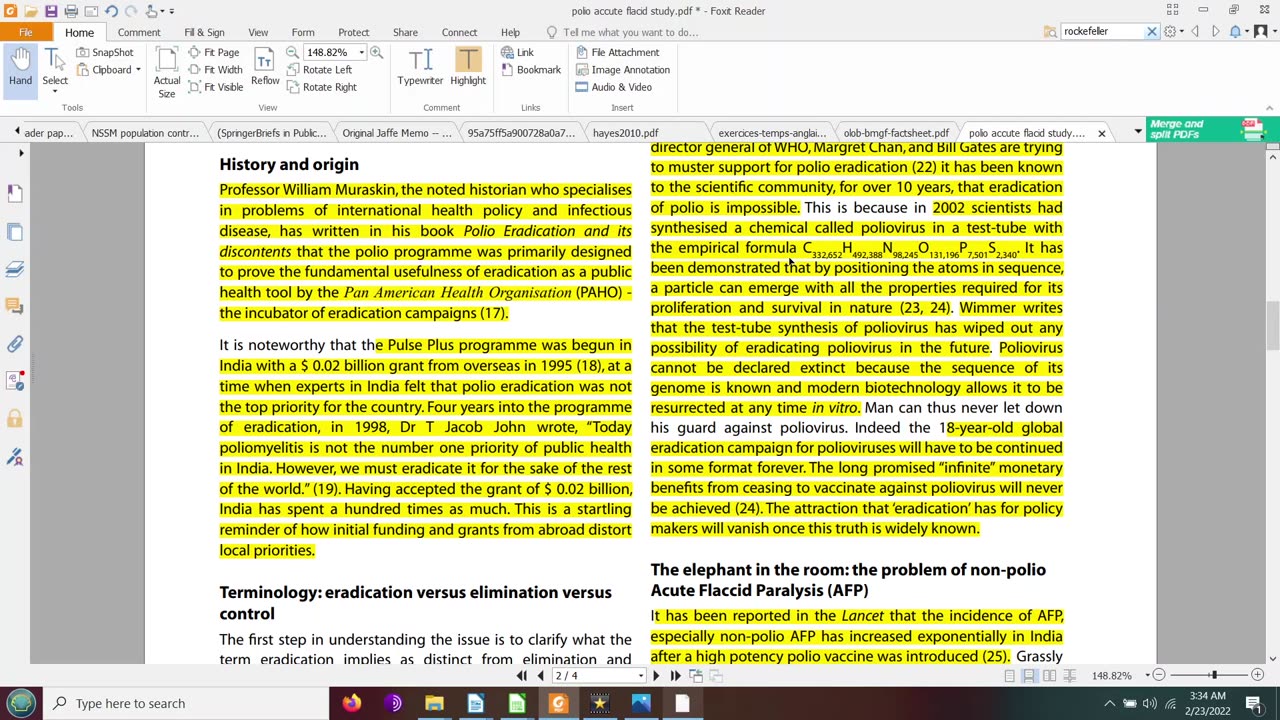Undo the last action

point(111,11)
